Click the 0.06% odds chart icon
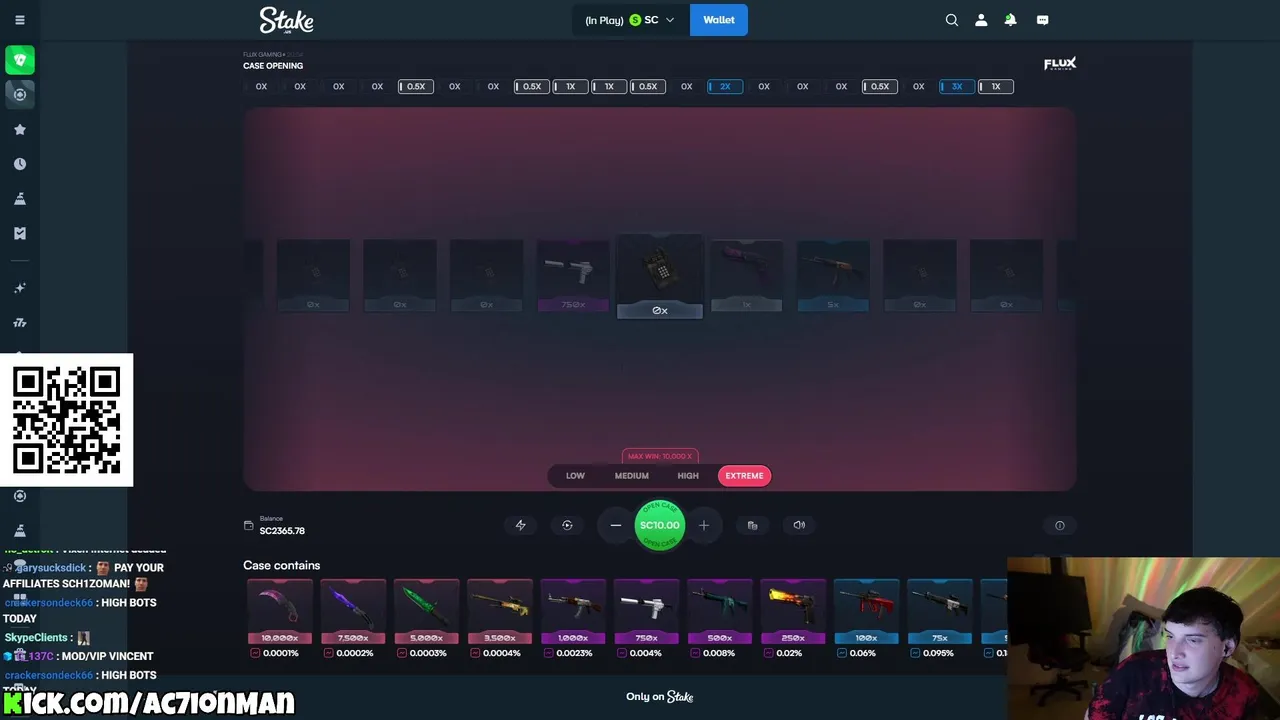 tap(842, 653)
